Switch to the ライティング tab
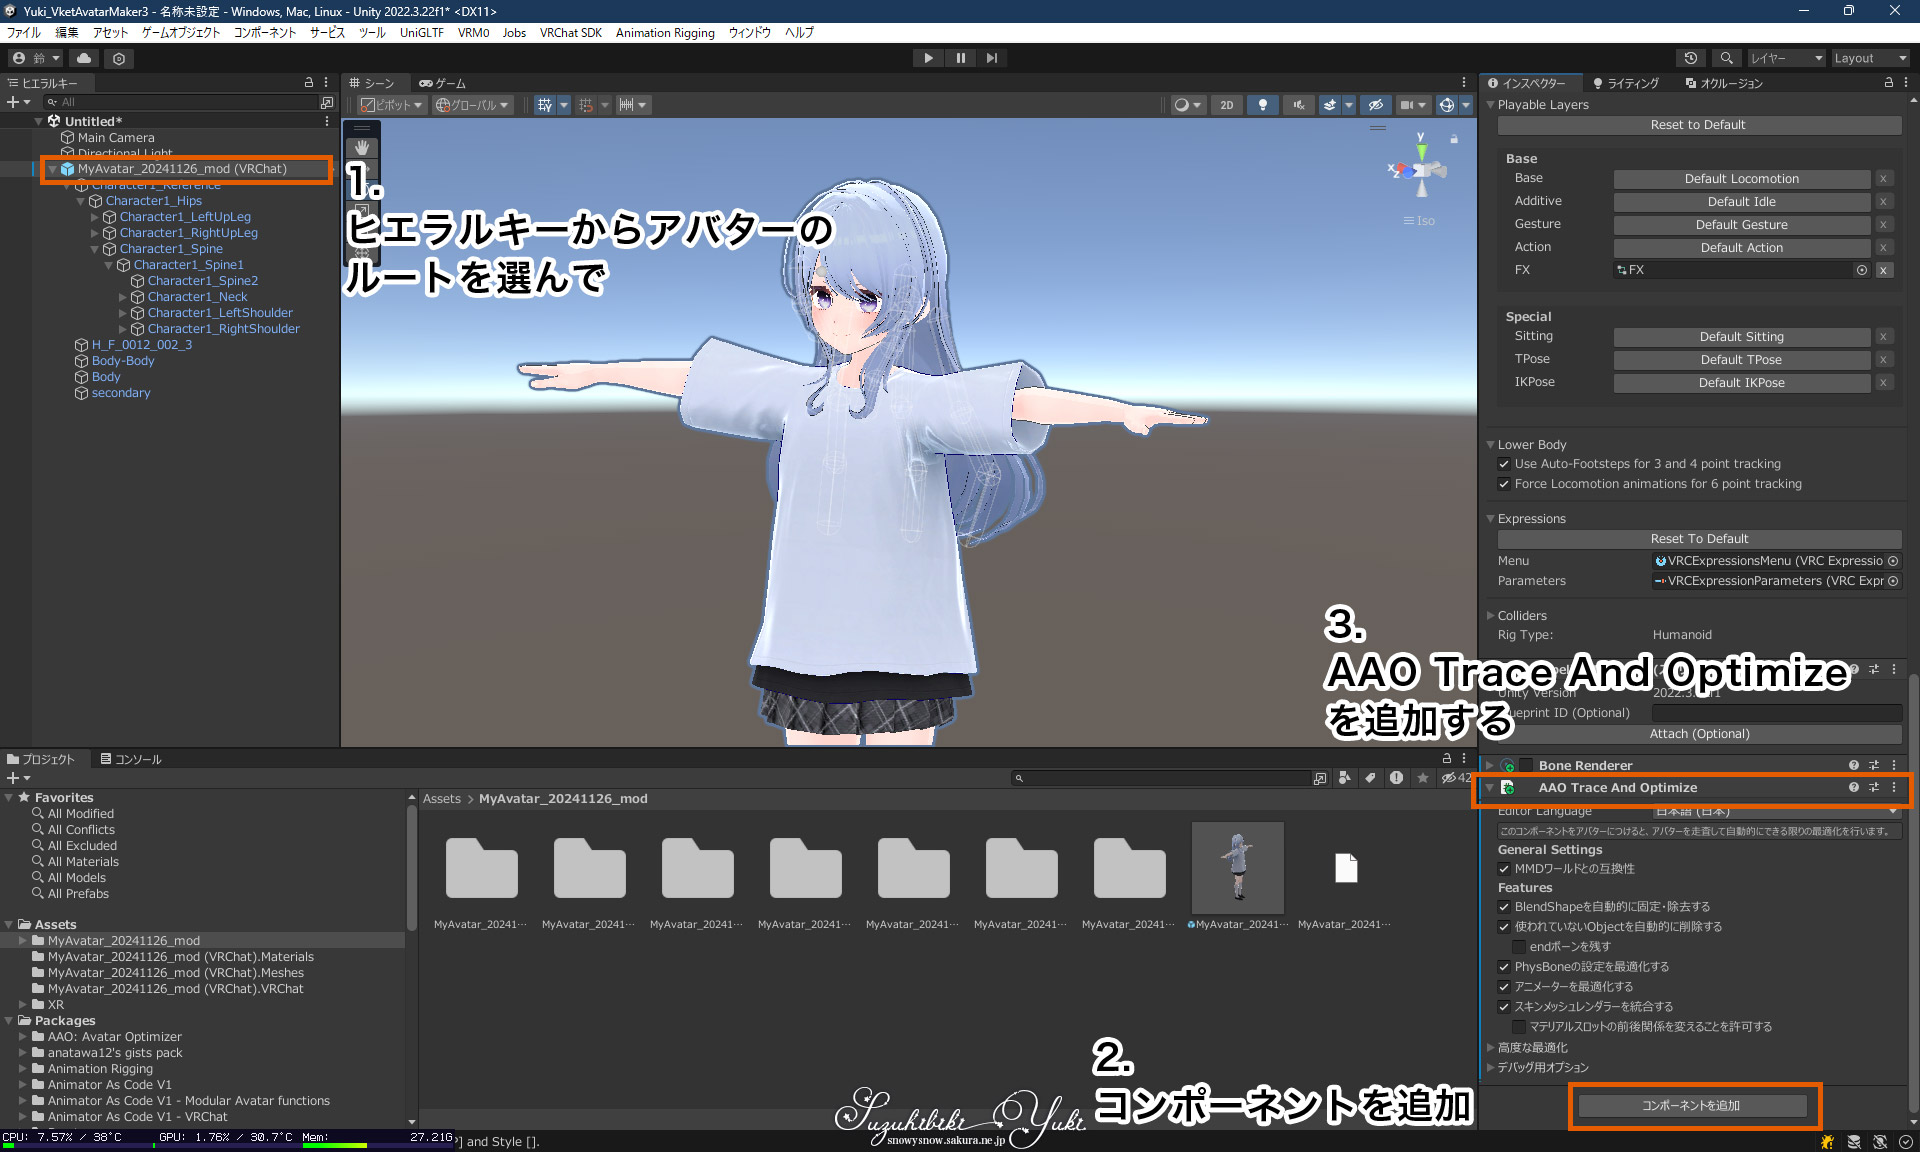 [x=1626, y=83]
